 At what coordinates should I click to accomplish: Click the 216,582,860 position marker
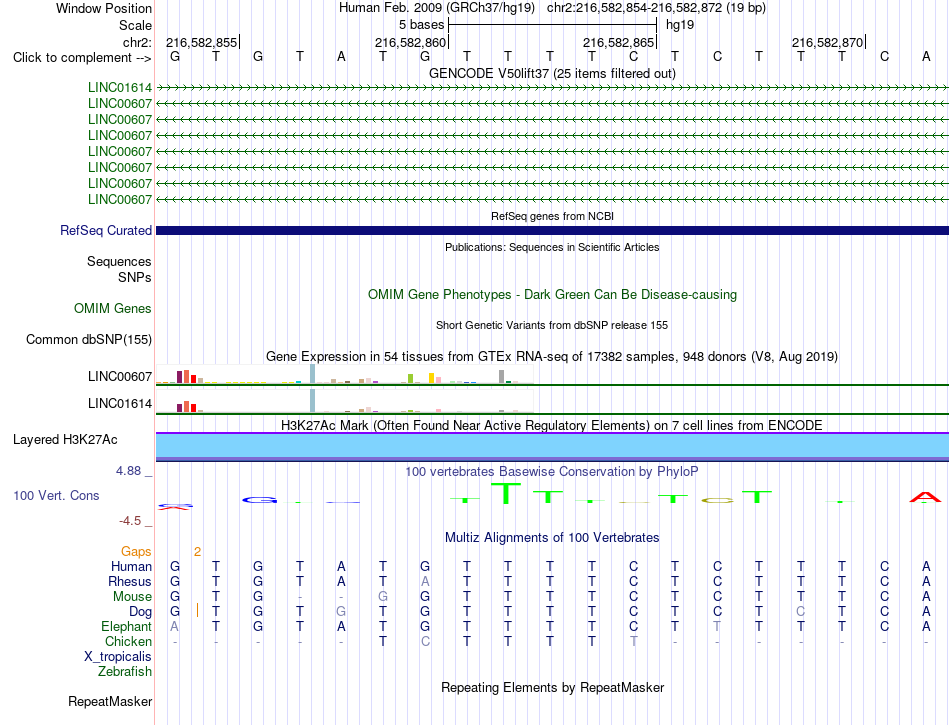pos(410,42)
